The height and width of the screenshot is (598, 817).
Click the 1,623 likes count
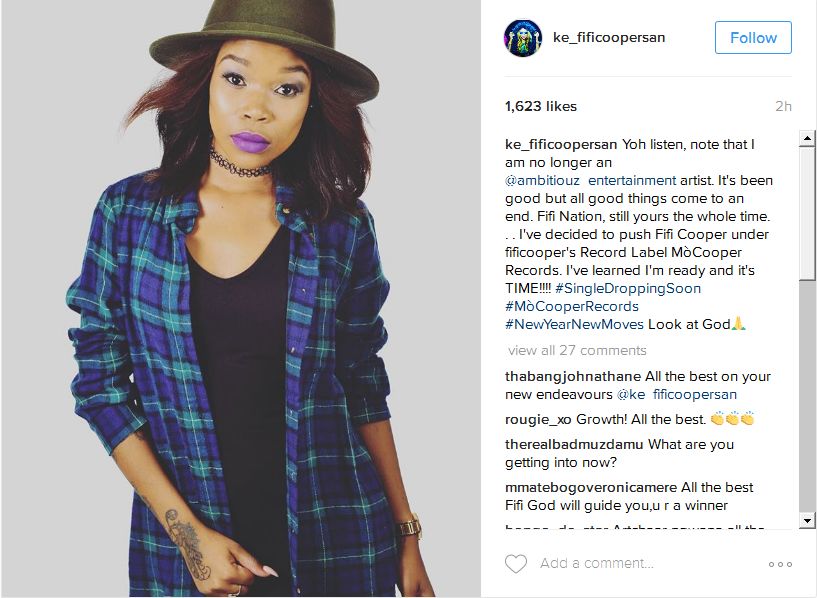[x=541, y=106]
